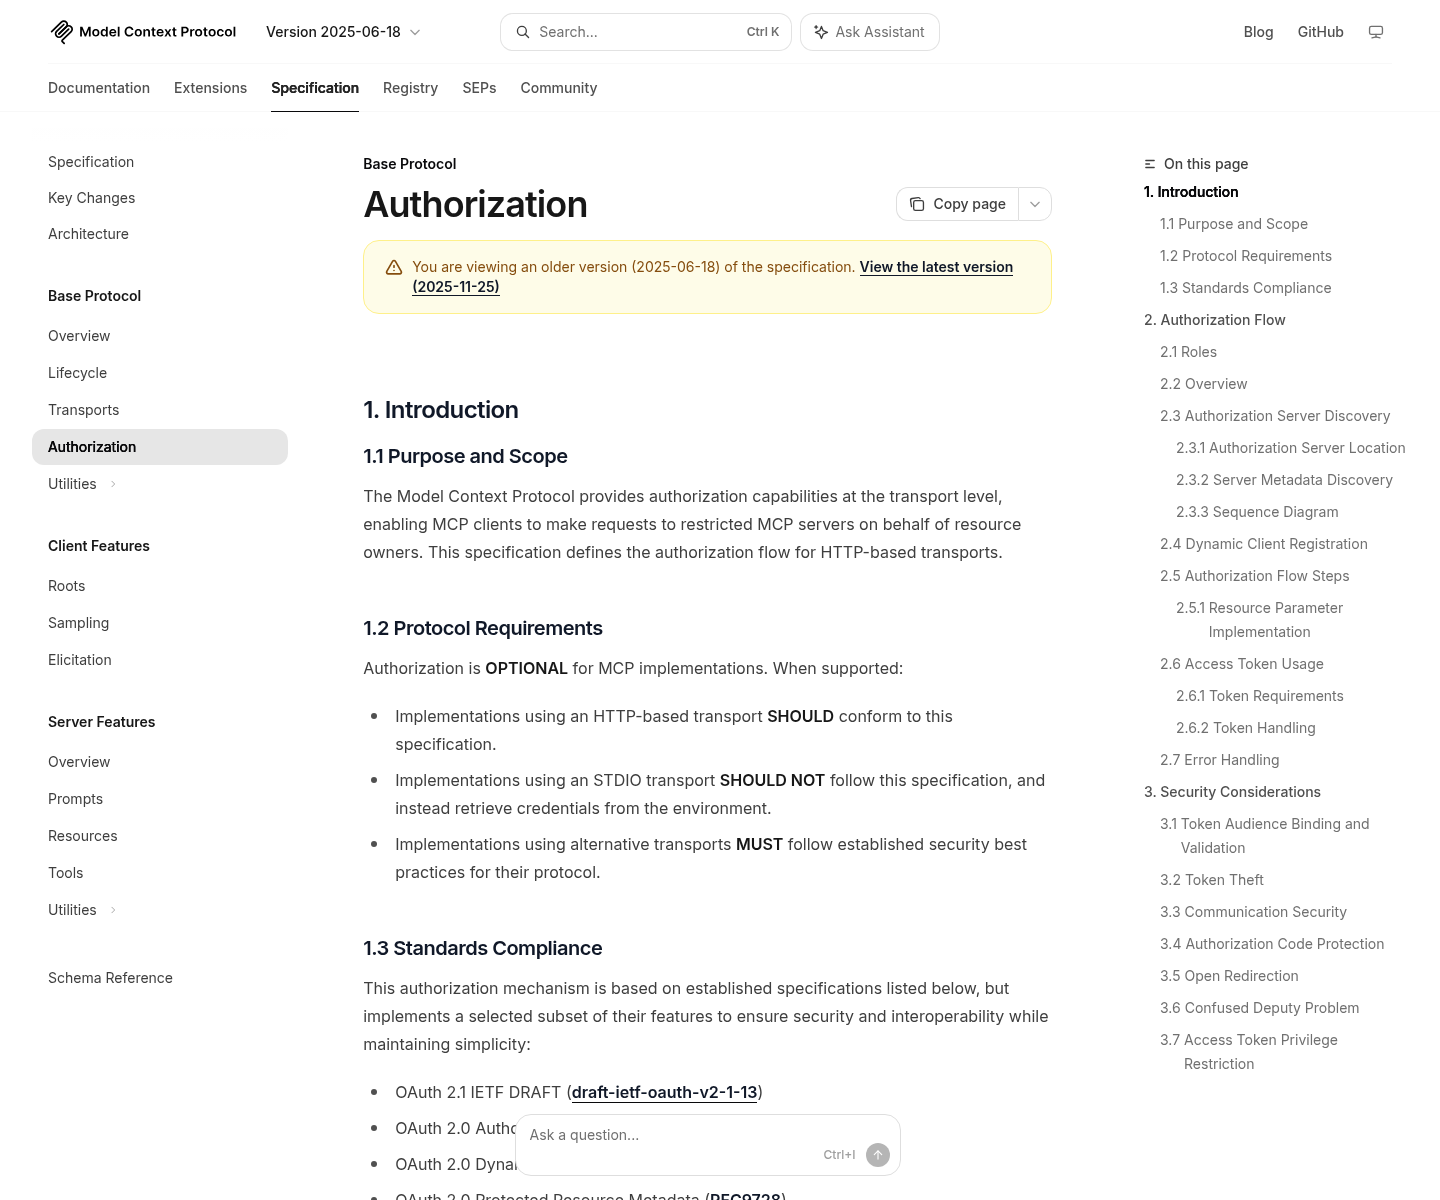This screenshot has height=1200, width=1440.
Task: Click the Search field
Action: [x=646, y=32]
